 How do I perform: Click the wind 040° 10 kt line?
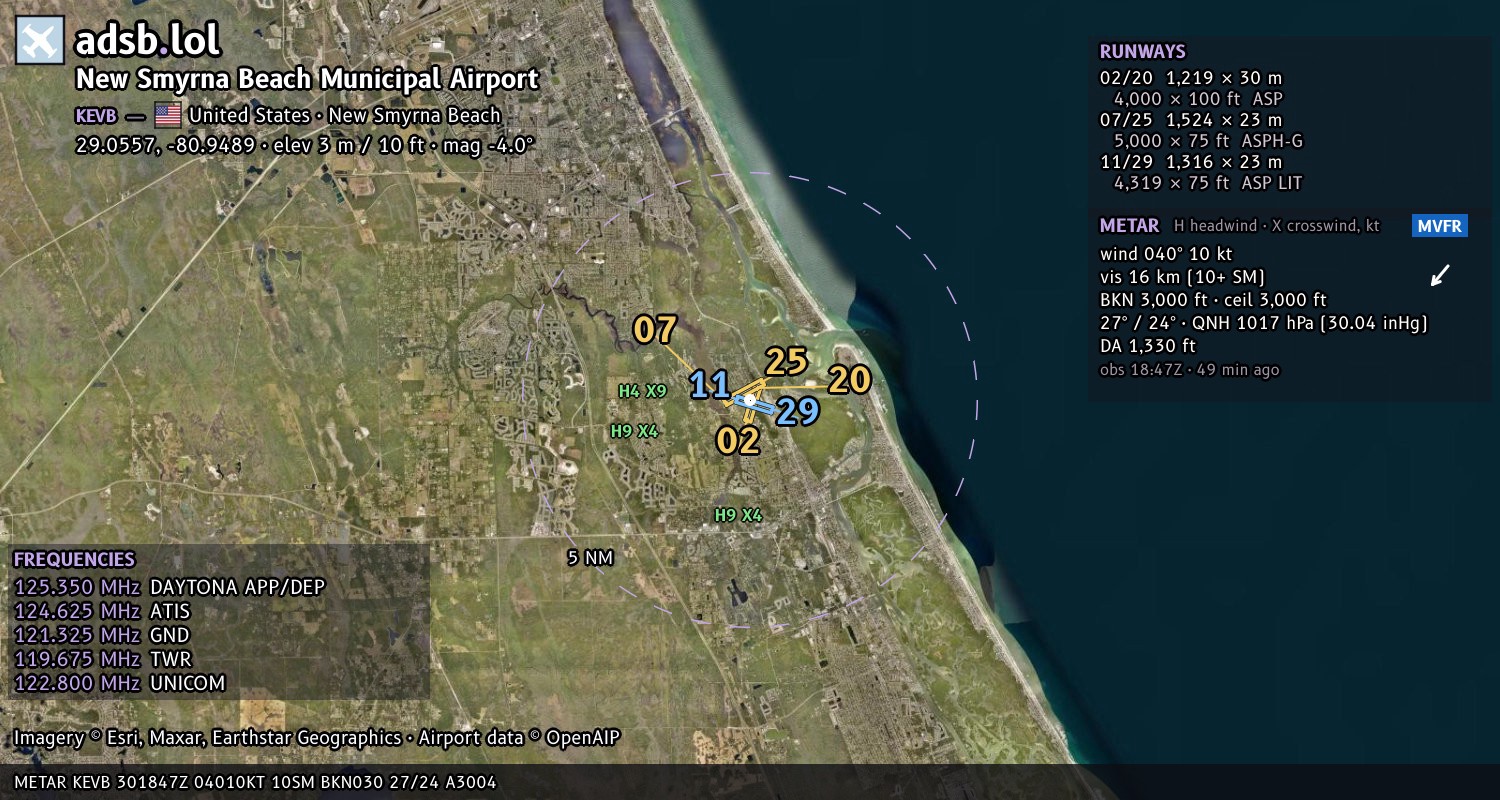1166,254
